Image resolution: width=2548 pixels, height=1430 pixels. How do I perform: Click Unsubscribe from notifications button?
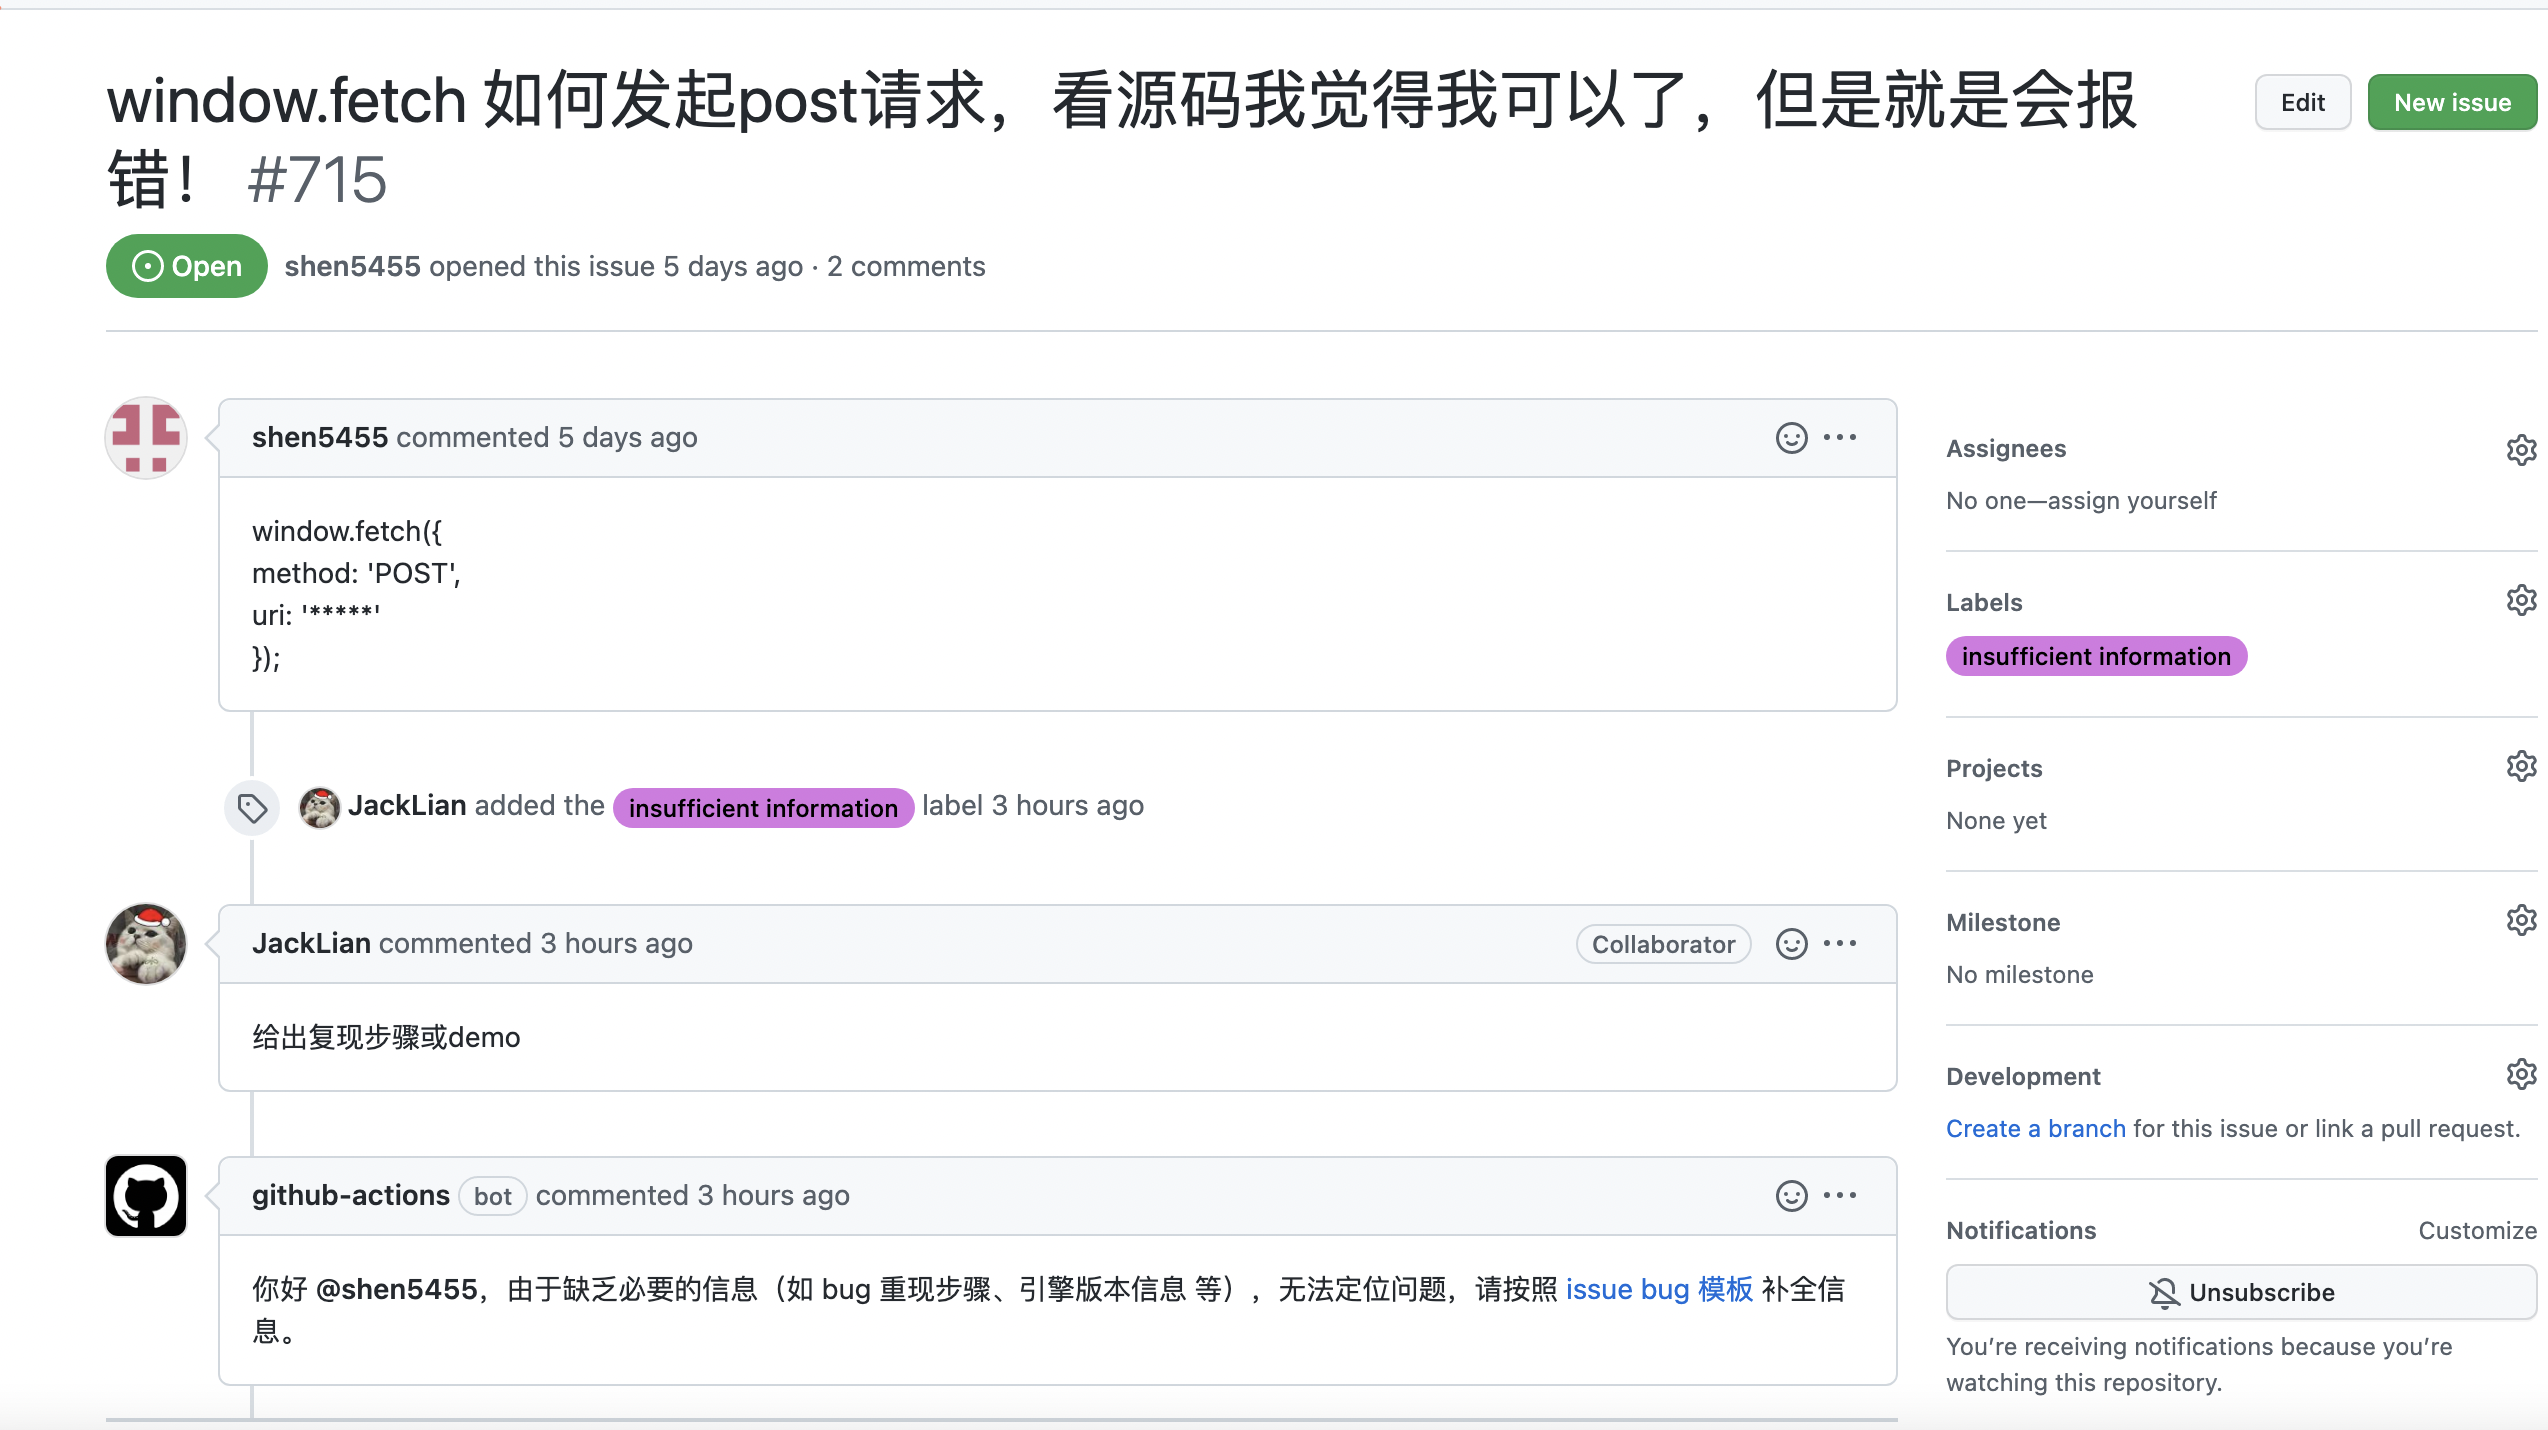[x=2241, y=1292]
